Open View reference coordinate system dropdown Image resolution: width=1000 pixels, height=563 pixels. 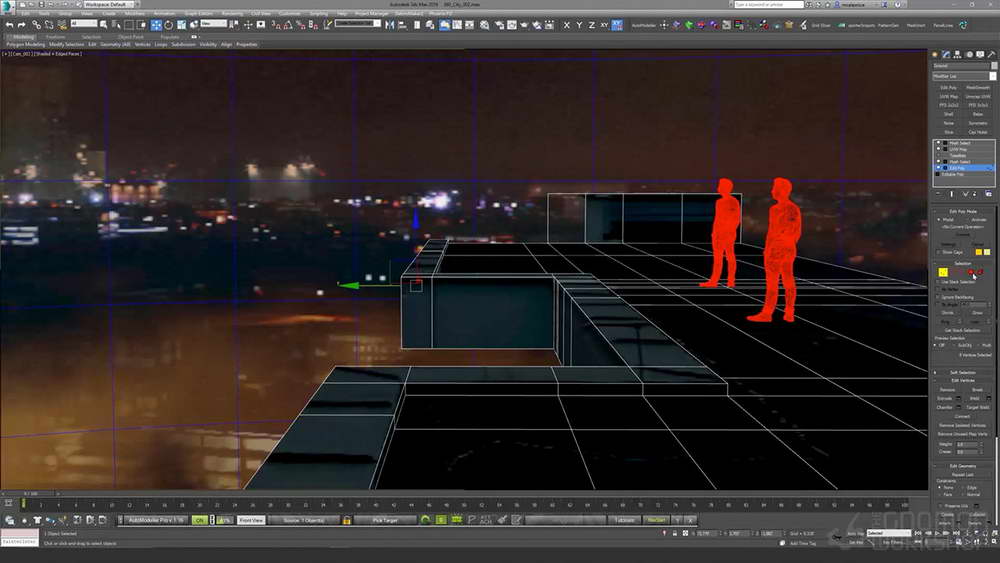[214, 24]
